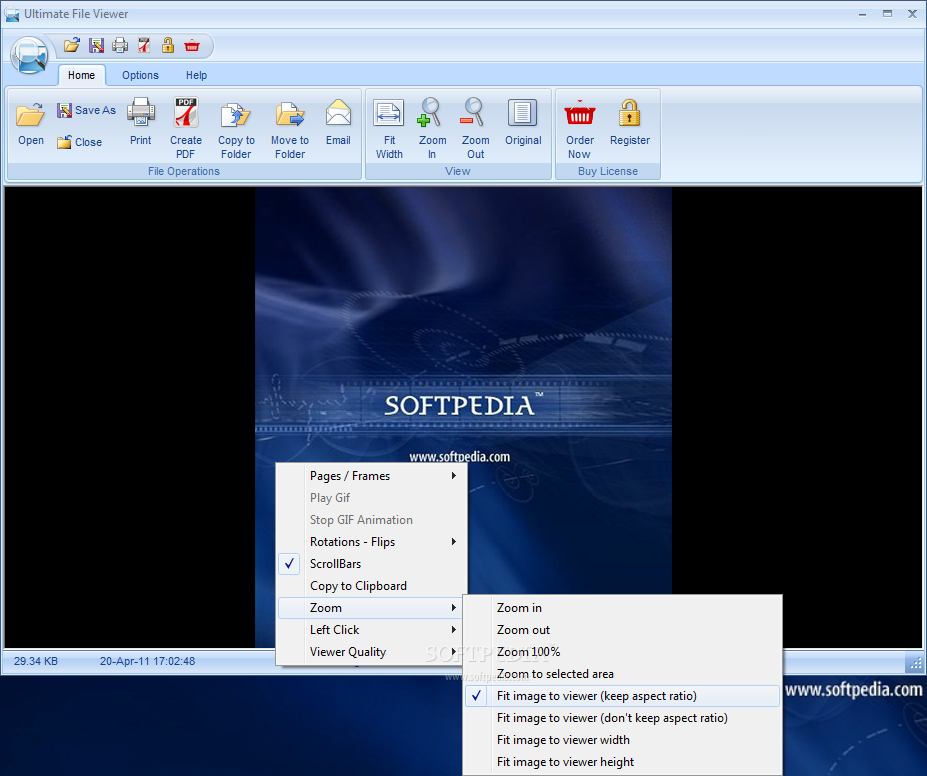
Task: Select Fit image to viewer height
Action: point(622,762)
